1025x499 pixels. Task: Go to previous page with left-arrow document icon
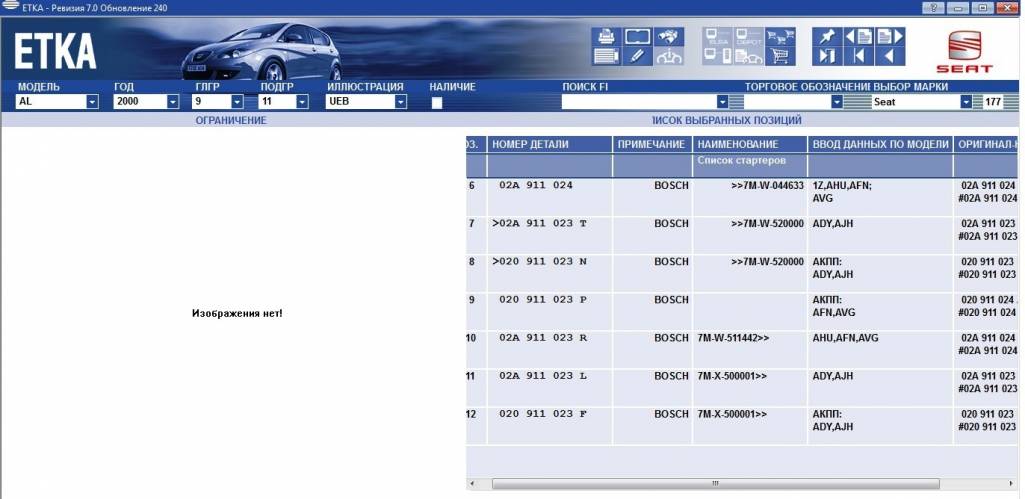pyautogui.click(x=857, y=36)
